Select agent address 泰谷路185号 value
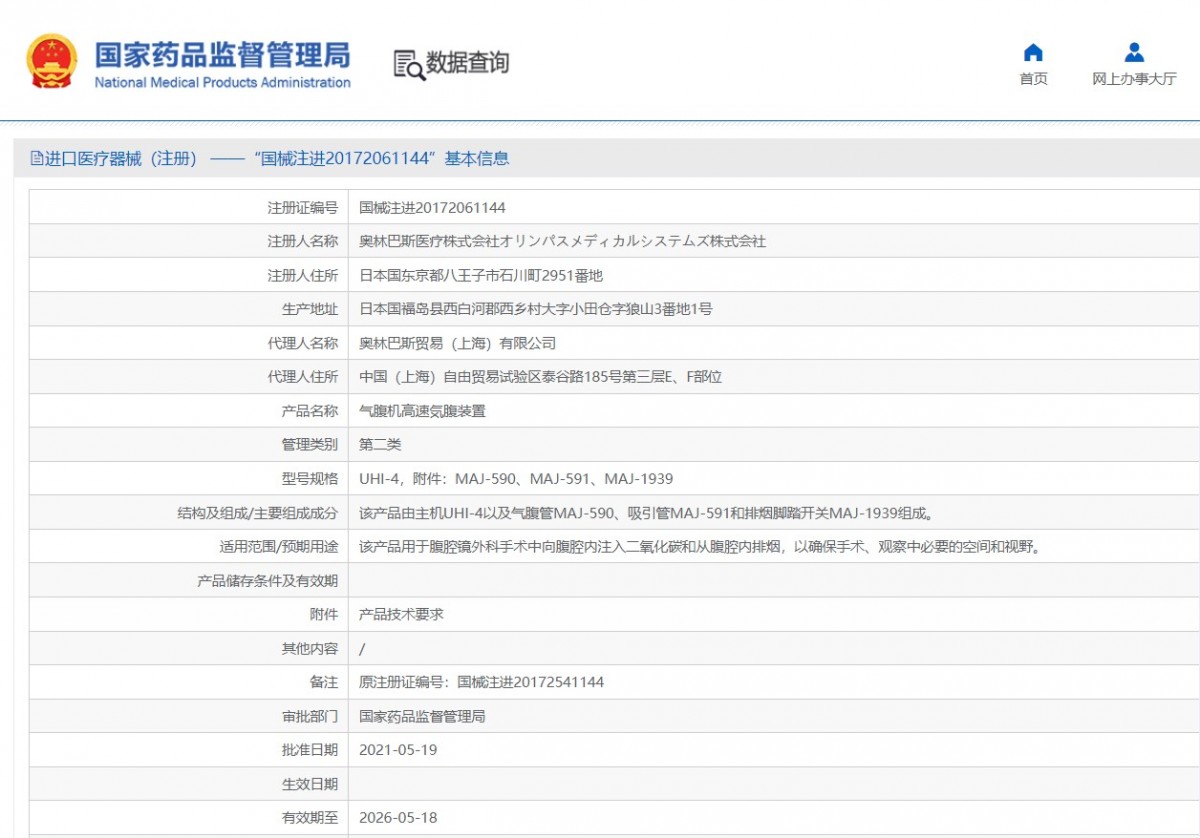 click(540, 377)
